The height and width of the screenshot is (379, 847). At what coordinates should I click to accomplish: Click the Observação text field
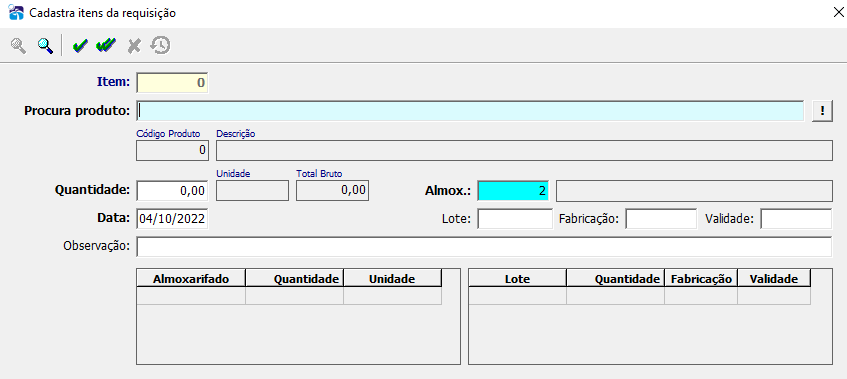point(484,247)
